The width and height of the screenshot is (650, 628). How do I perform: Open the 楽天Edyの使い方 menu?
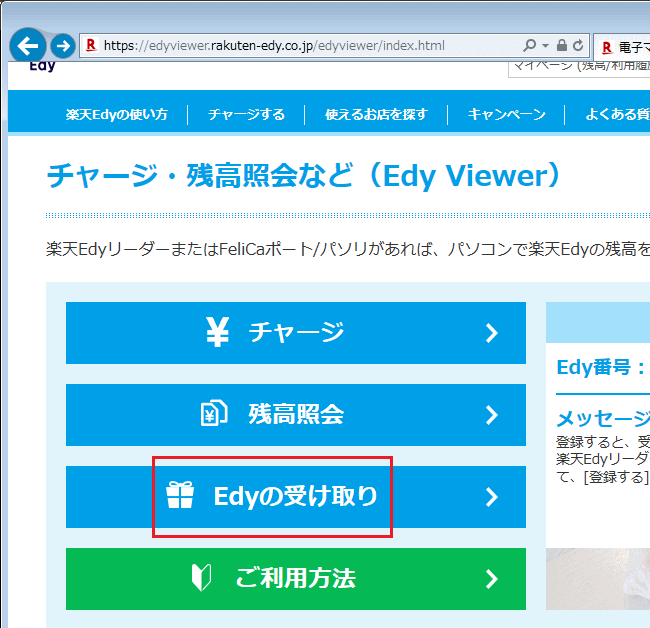tap(116, 114)
